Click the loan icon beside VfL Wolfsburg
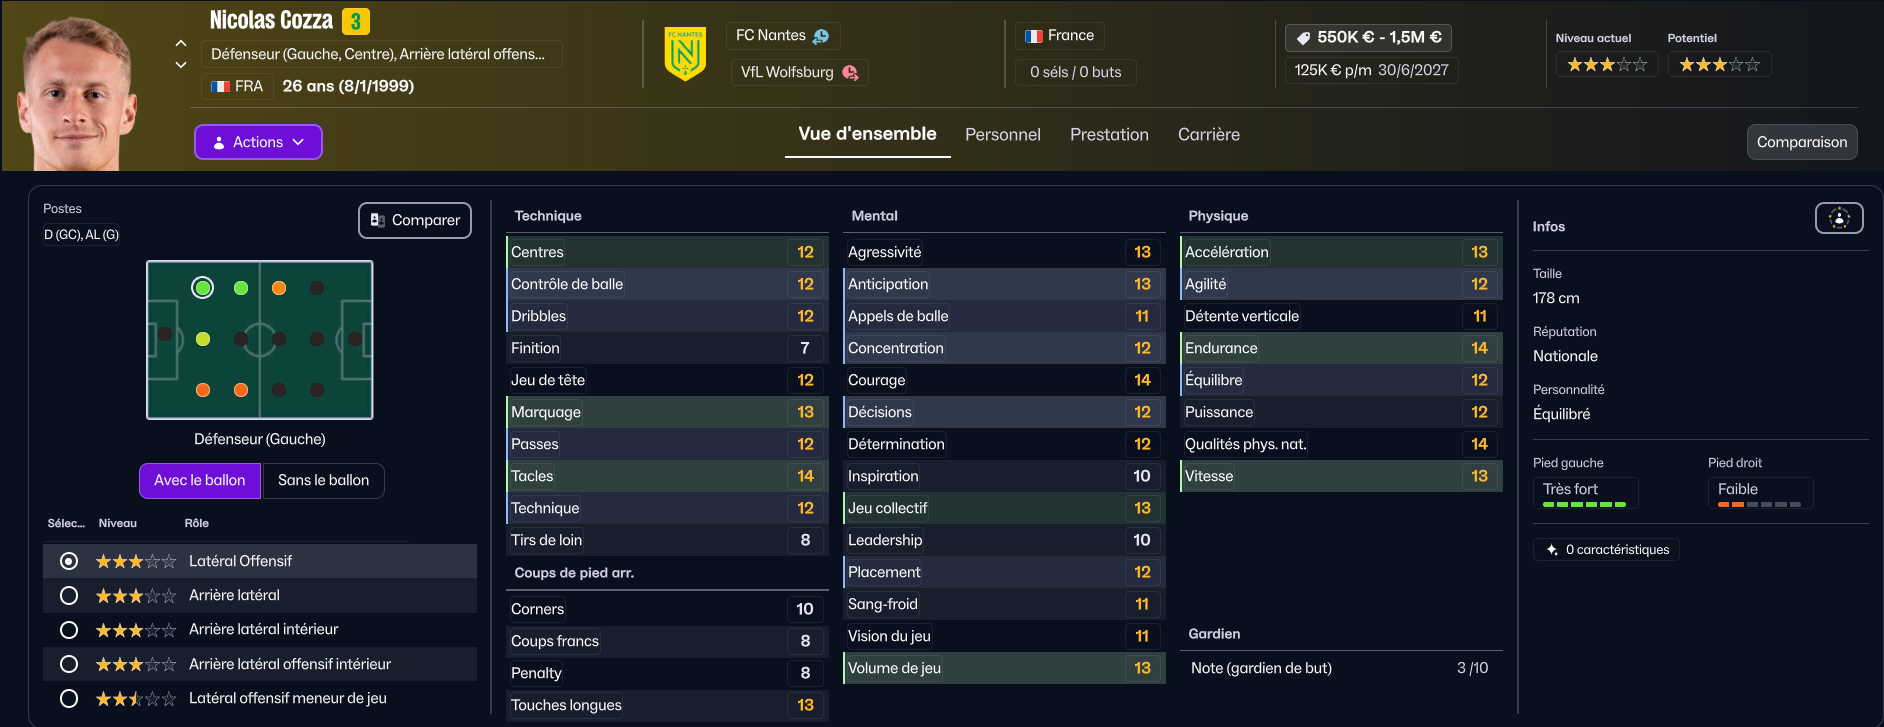This screenshot has width=1884, height=727. [850, 72]
